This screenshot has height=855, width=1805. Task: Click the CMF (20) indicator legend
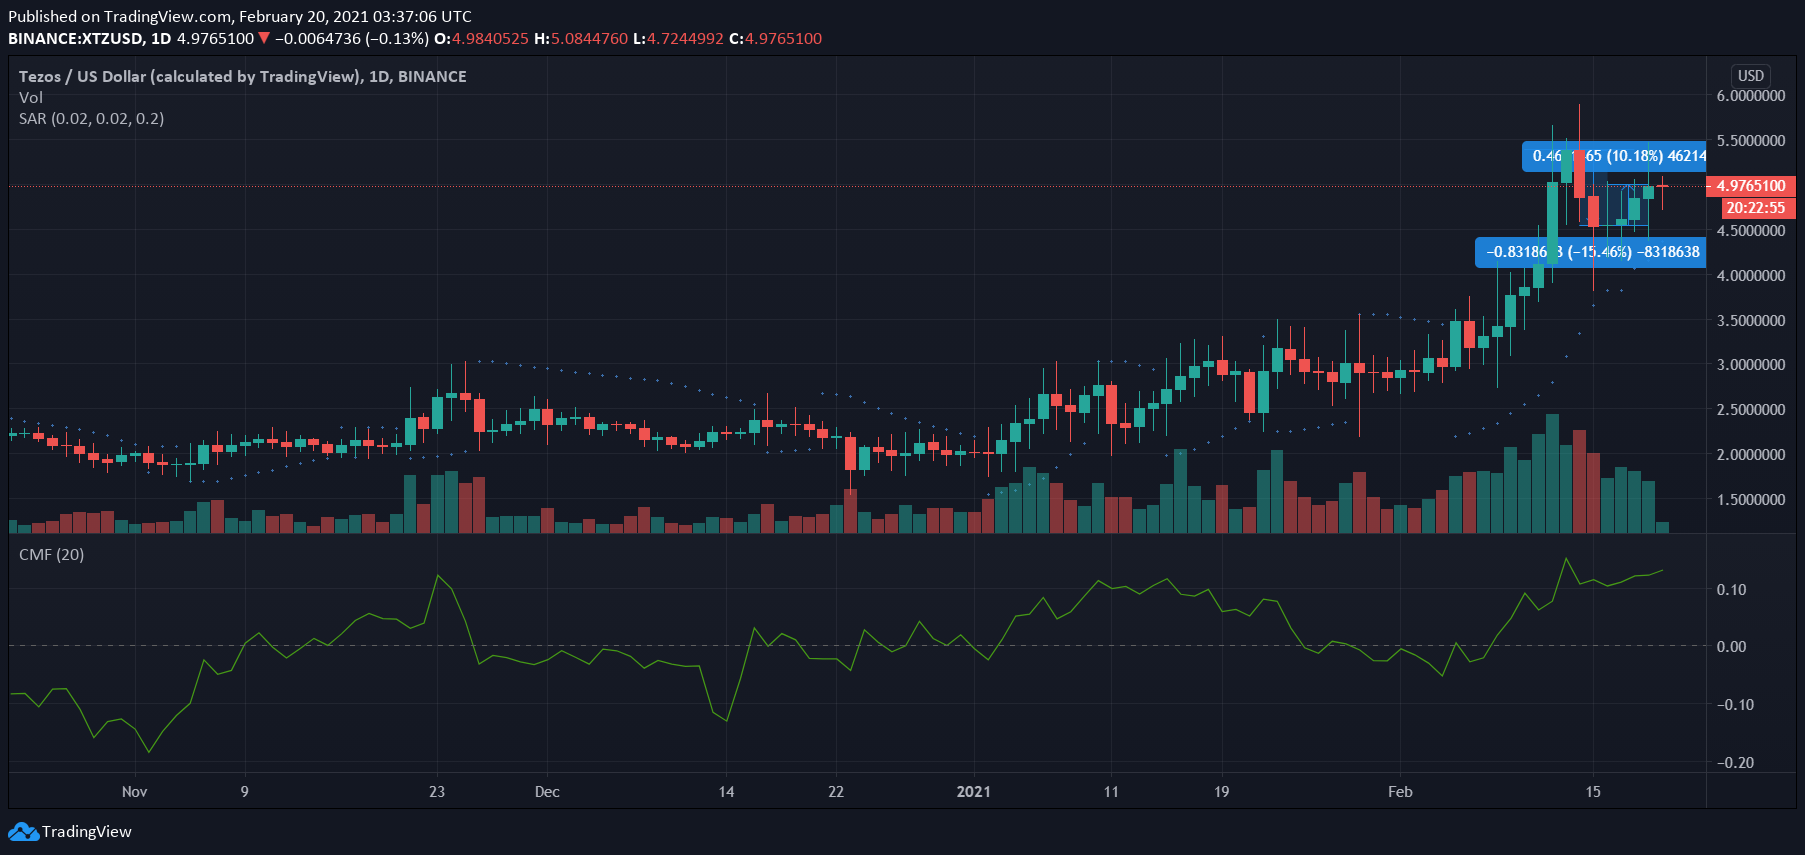[x=51, y=554]
